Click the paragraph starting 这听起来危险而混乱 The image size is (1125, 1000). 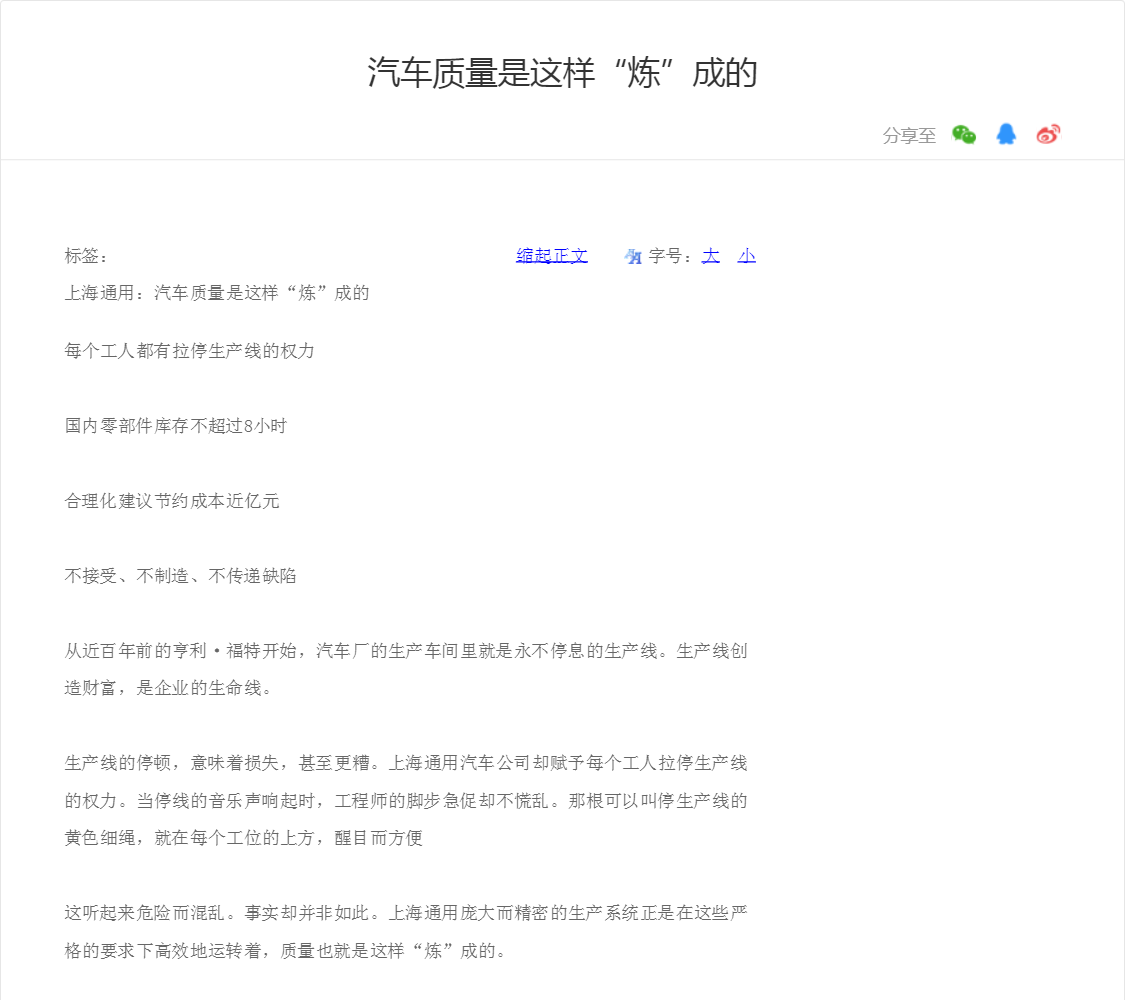coord(406,931)
